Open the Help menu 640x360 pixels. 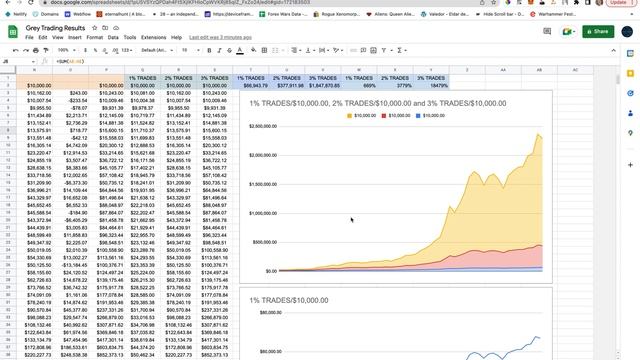[x=176, y=38]
